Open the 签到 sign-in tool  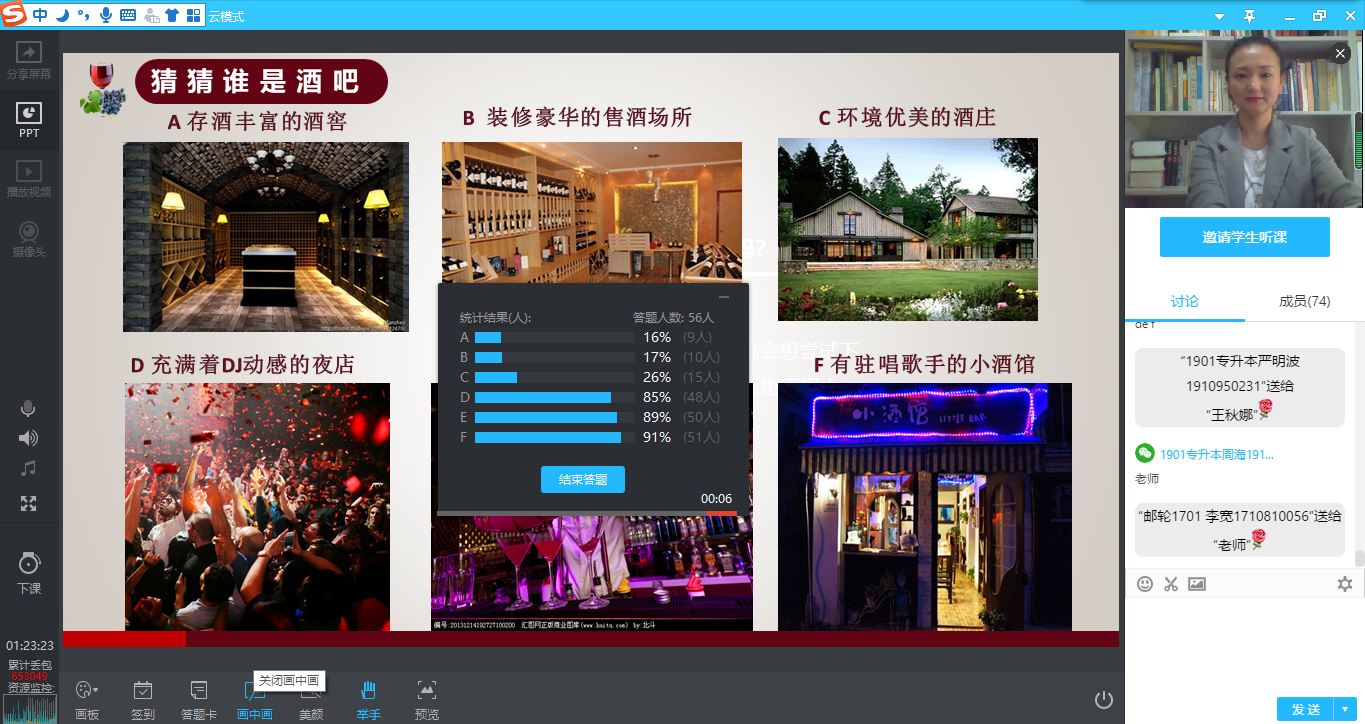143,698
